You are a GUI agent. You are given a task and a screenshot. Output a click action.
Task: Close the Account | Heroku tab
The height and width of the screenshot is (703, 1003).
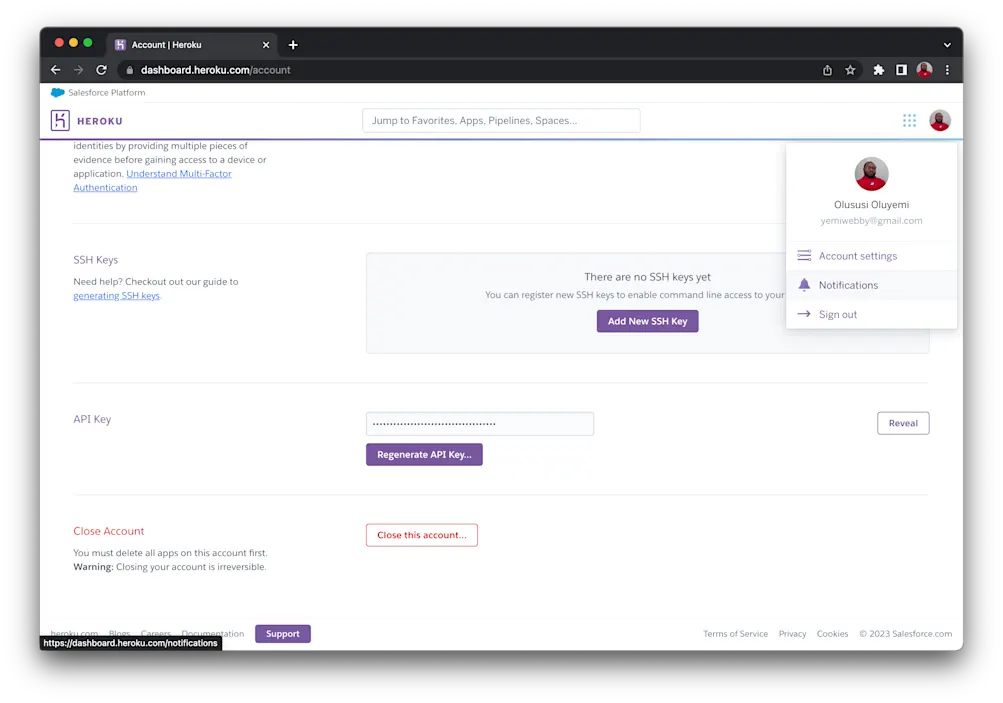[x=266, y=45]
